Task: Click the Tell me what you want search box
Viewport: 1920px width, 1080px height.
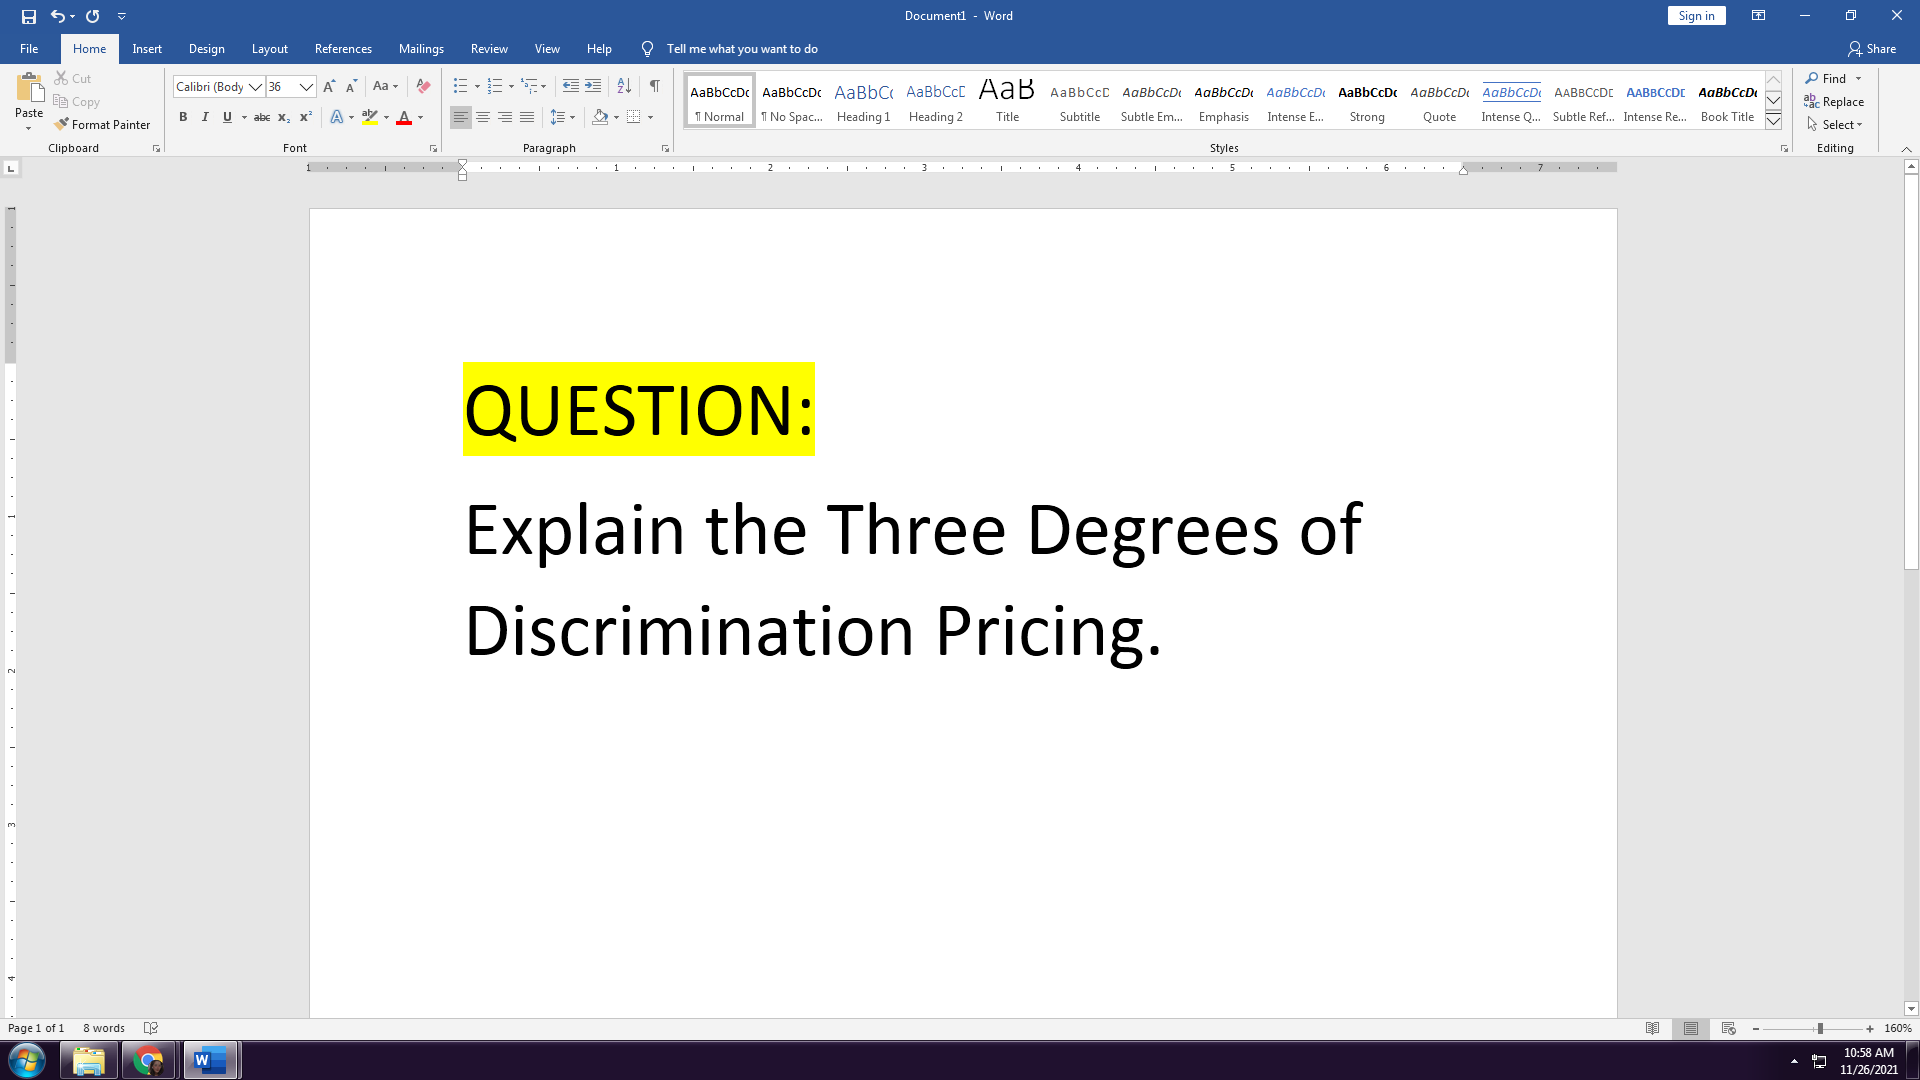Action: pyautogui.click(x=742, y=49)
